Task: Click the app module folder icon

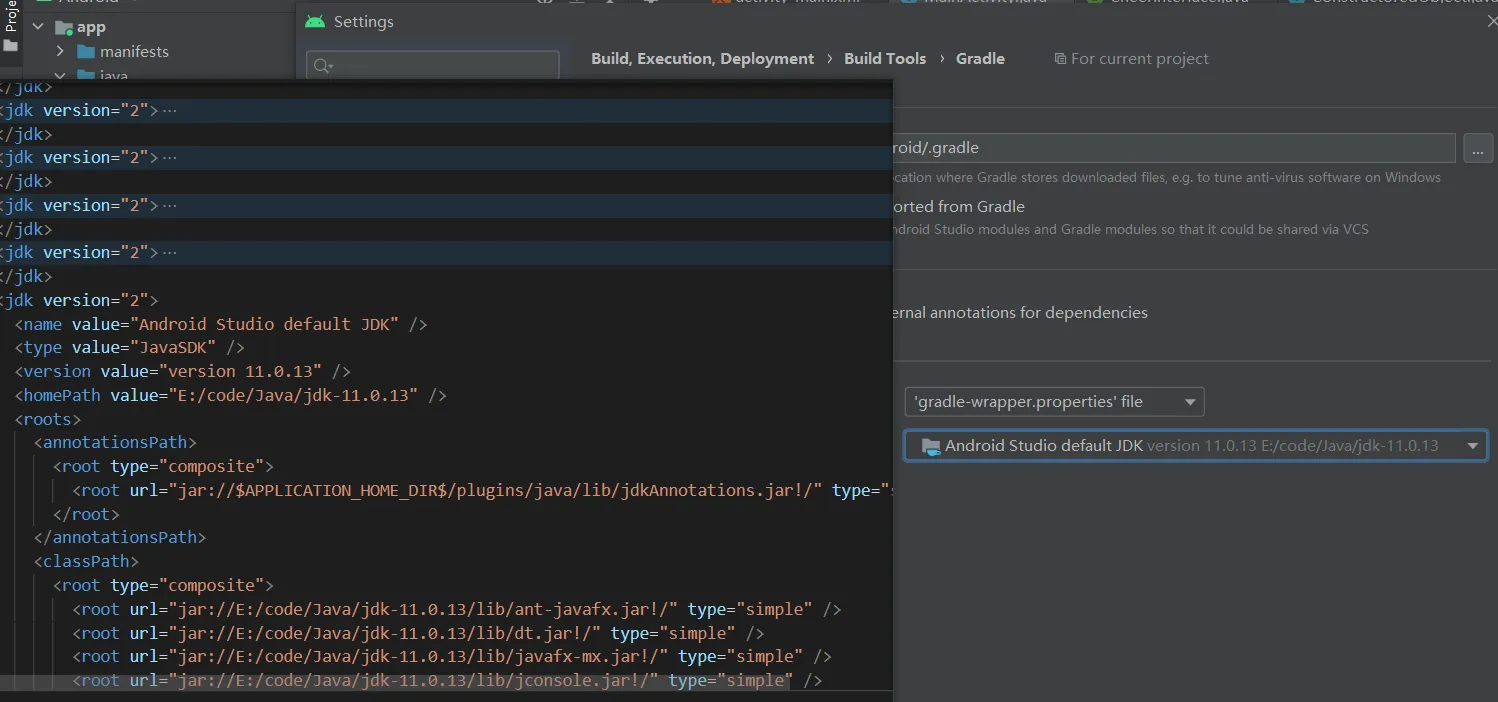Action: [64, 28]
